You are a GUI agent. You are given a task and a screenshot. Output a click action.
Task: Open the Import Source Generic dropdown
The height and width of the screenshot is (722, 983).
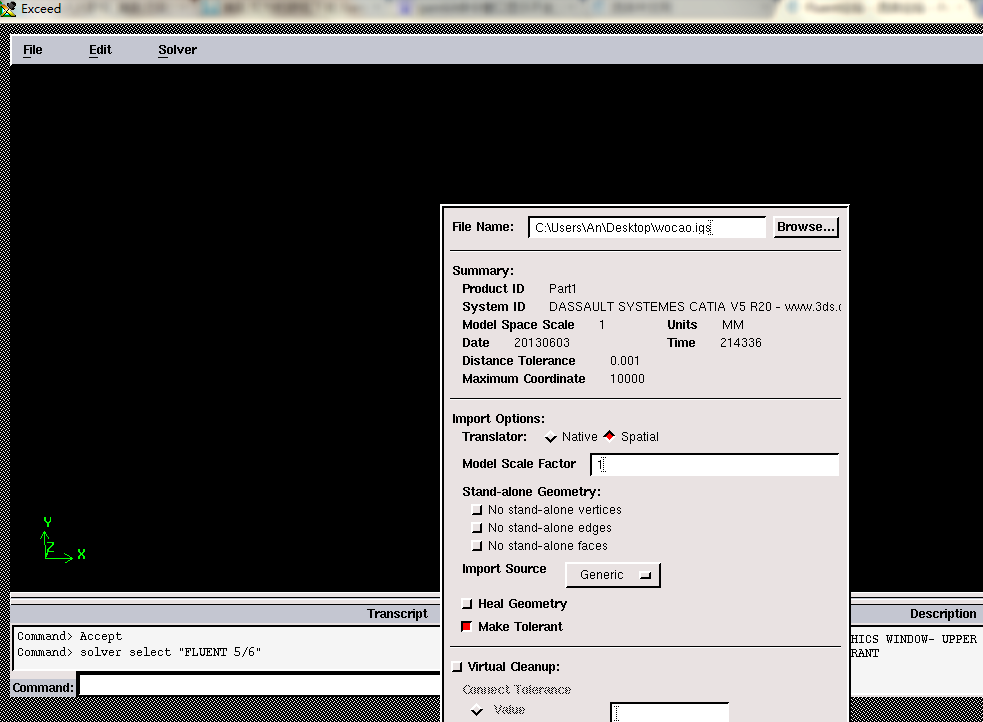tap(613, 575)
